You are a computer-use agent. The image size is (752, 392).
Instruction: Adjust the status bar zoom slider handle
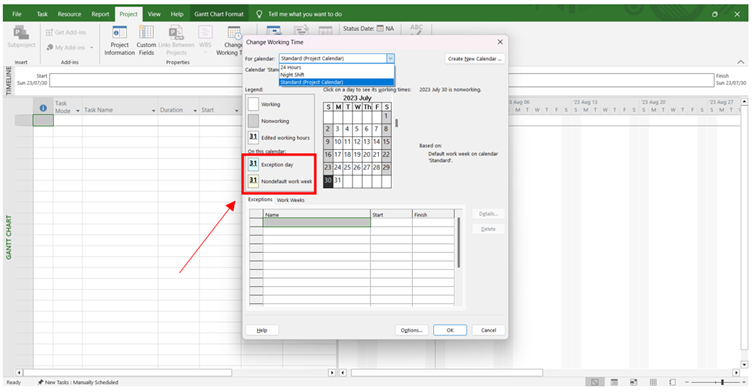[x=722, y=382]
